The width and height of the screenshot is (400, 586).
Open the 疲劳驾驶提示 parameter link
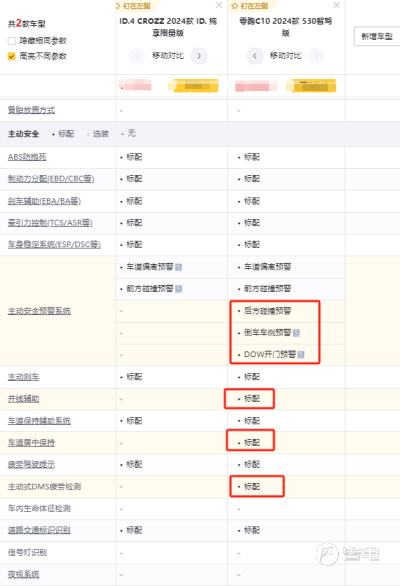coord(31,465)
